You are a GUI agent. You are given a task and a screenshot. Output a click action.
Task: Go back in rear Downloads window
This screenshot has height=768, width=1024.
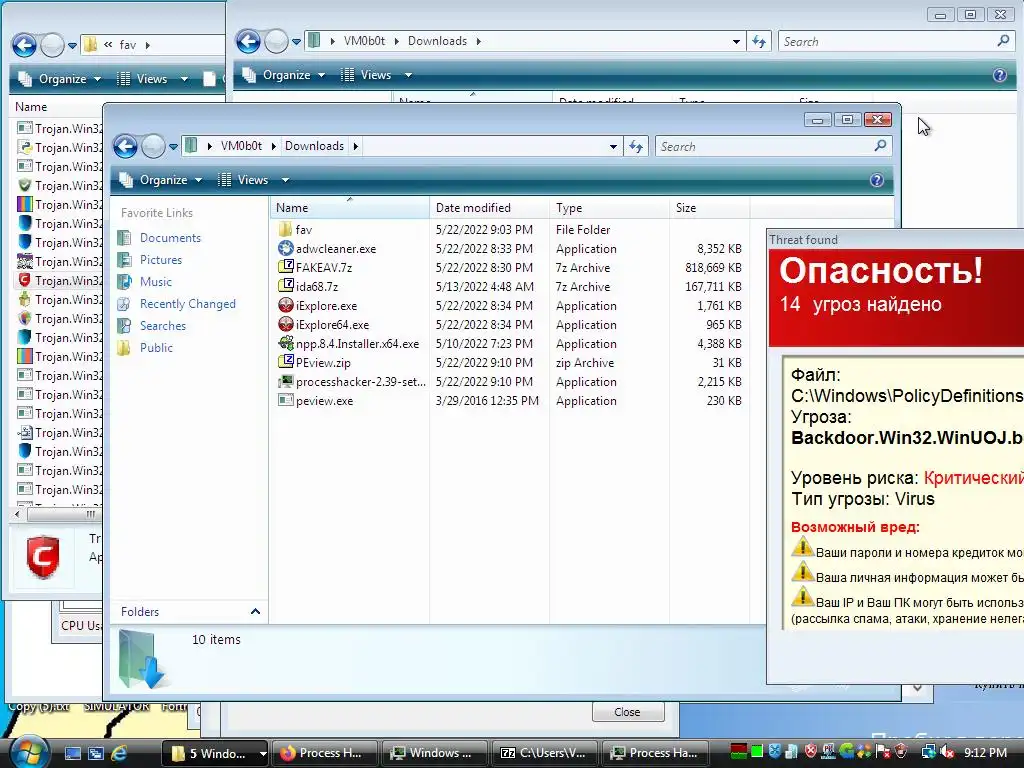[248, 41]
